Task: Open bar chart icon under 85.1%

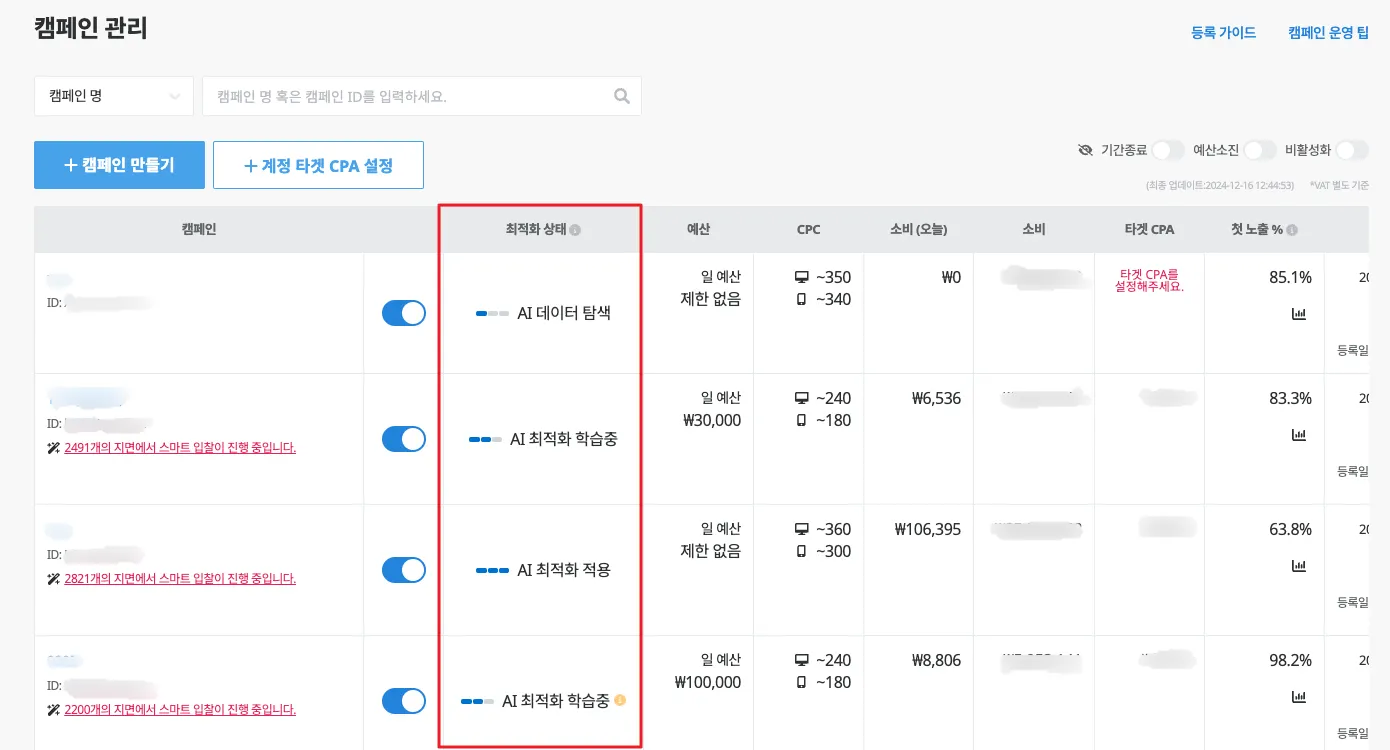Action: (1299, 314)
